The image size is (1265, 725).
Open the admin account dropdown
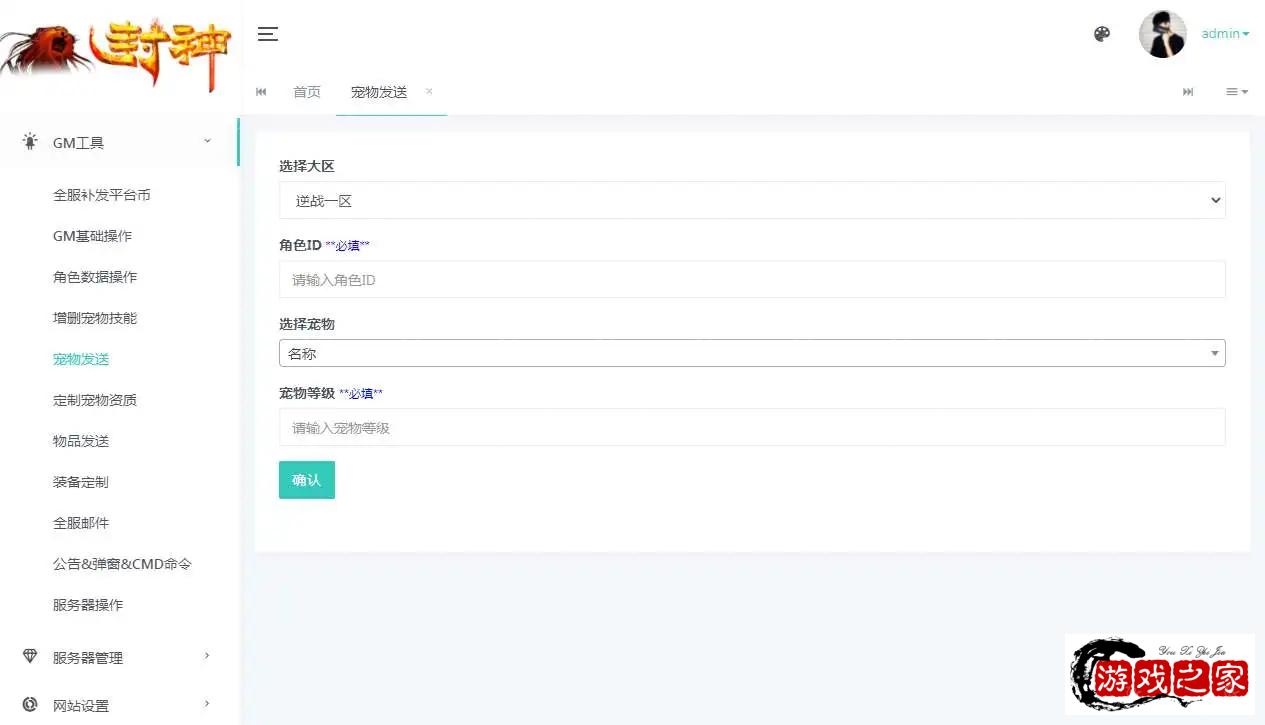(1225, 34)
